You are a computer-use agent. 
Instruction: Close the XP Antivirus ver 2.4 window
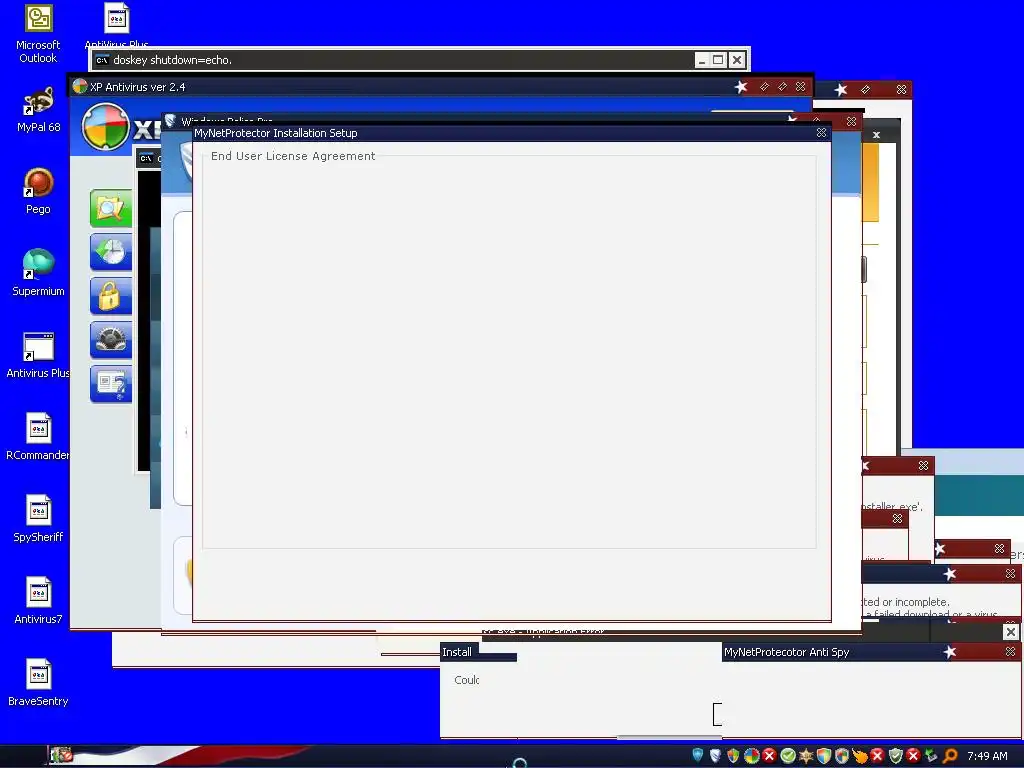tap(800, 87)
